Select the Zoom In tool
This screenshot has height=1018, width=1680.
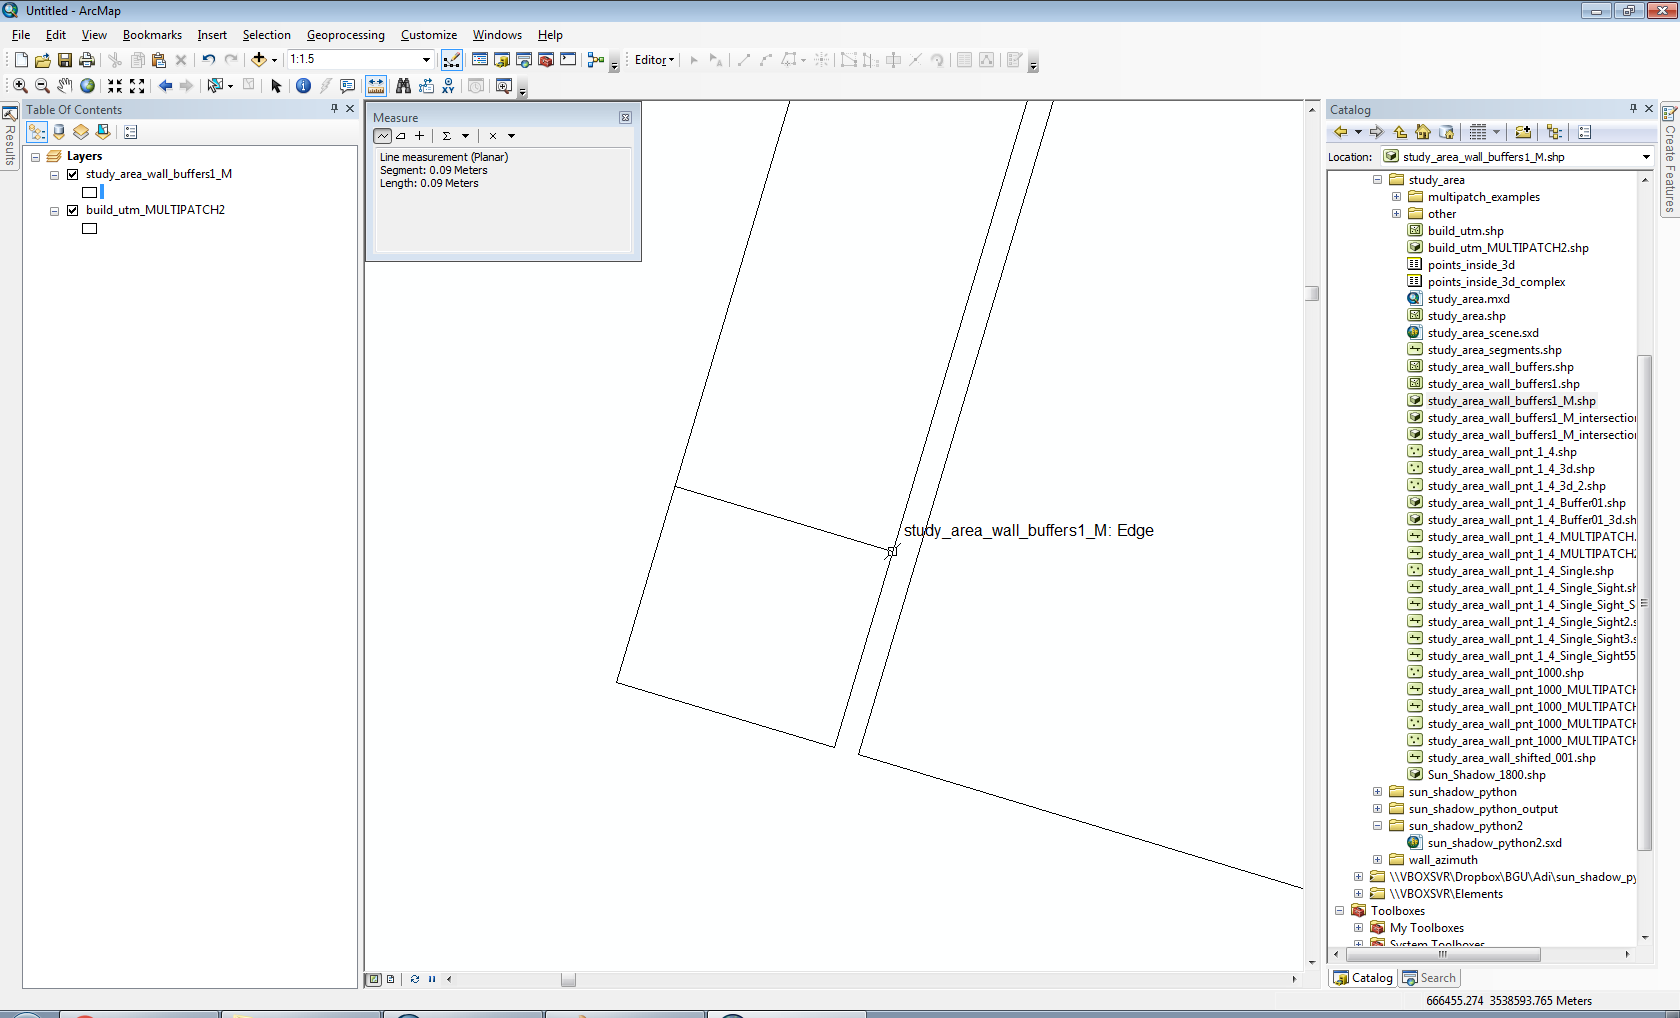pos(20,86)
